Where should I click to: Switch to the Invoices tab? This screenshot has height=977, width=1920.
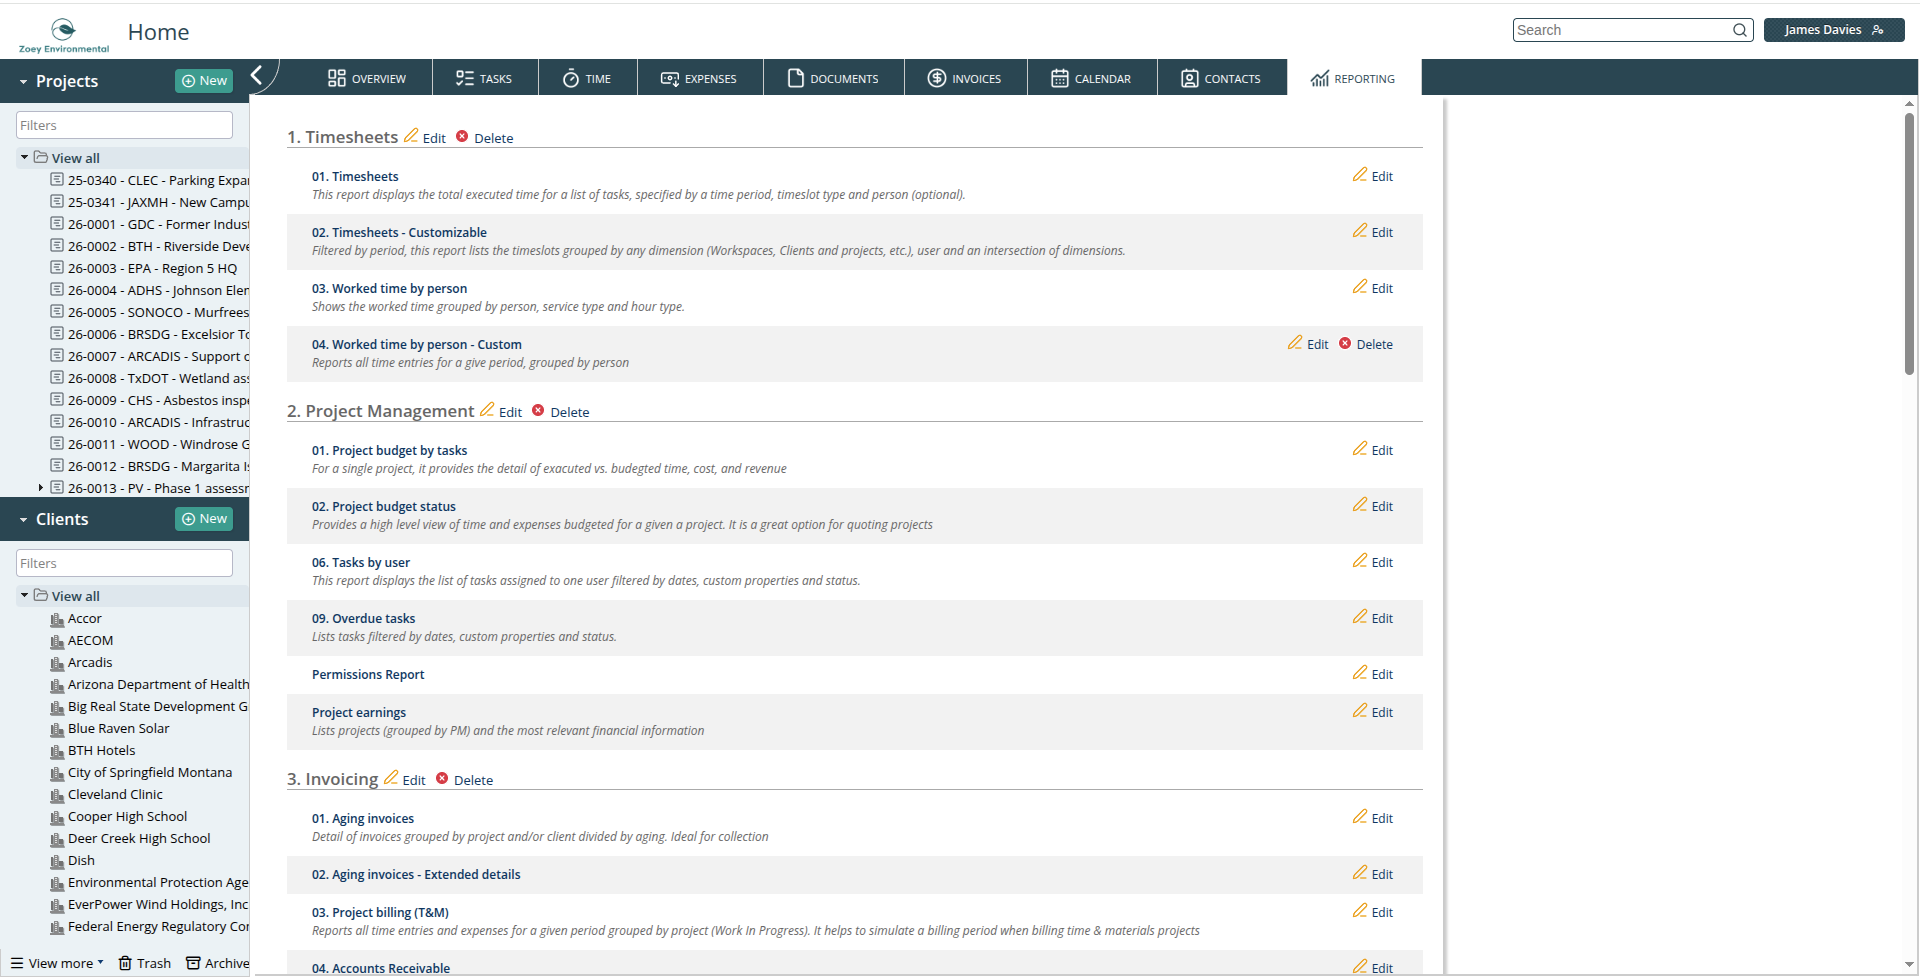click(x=965, y=78)
